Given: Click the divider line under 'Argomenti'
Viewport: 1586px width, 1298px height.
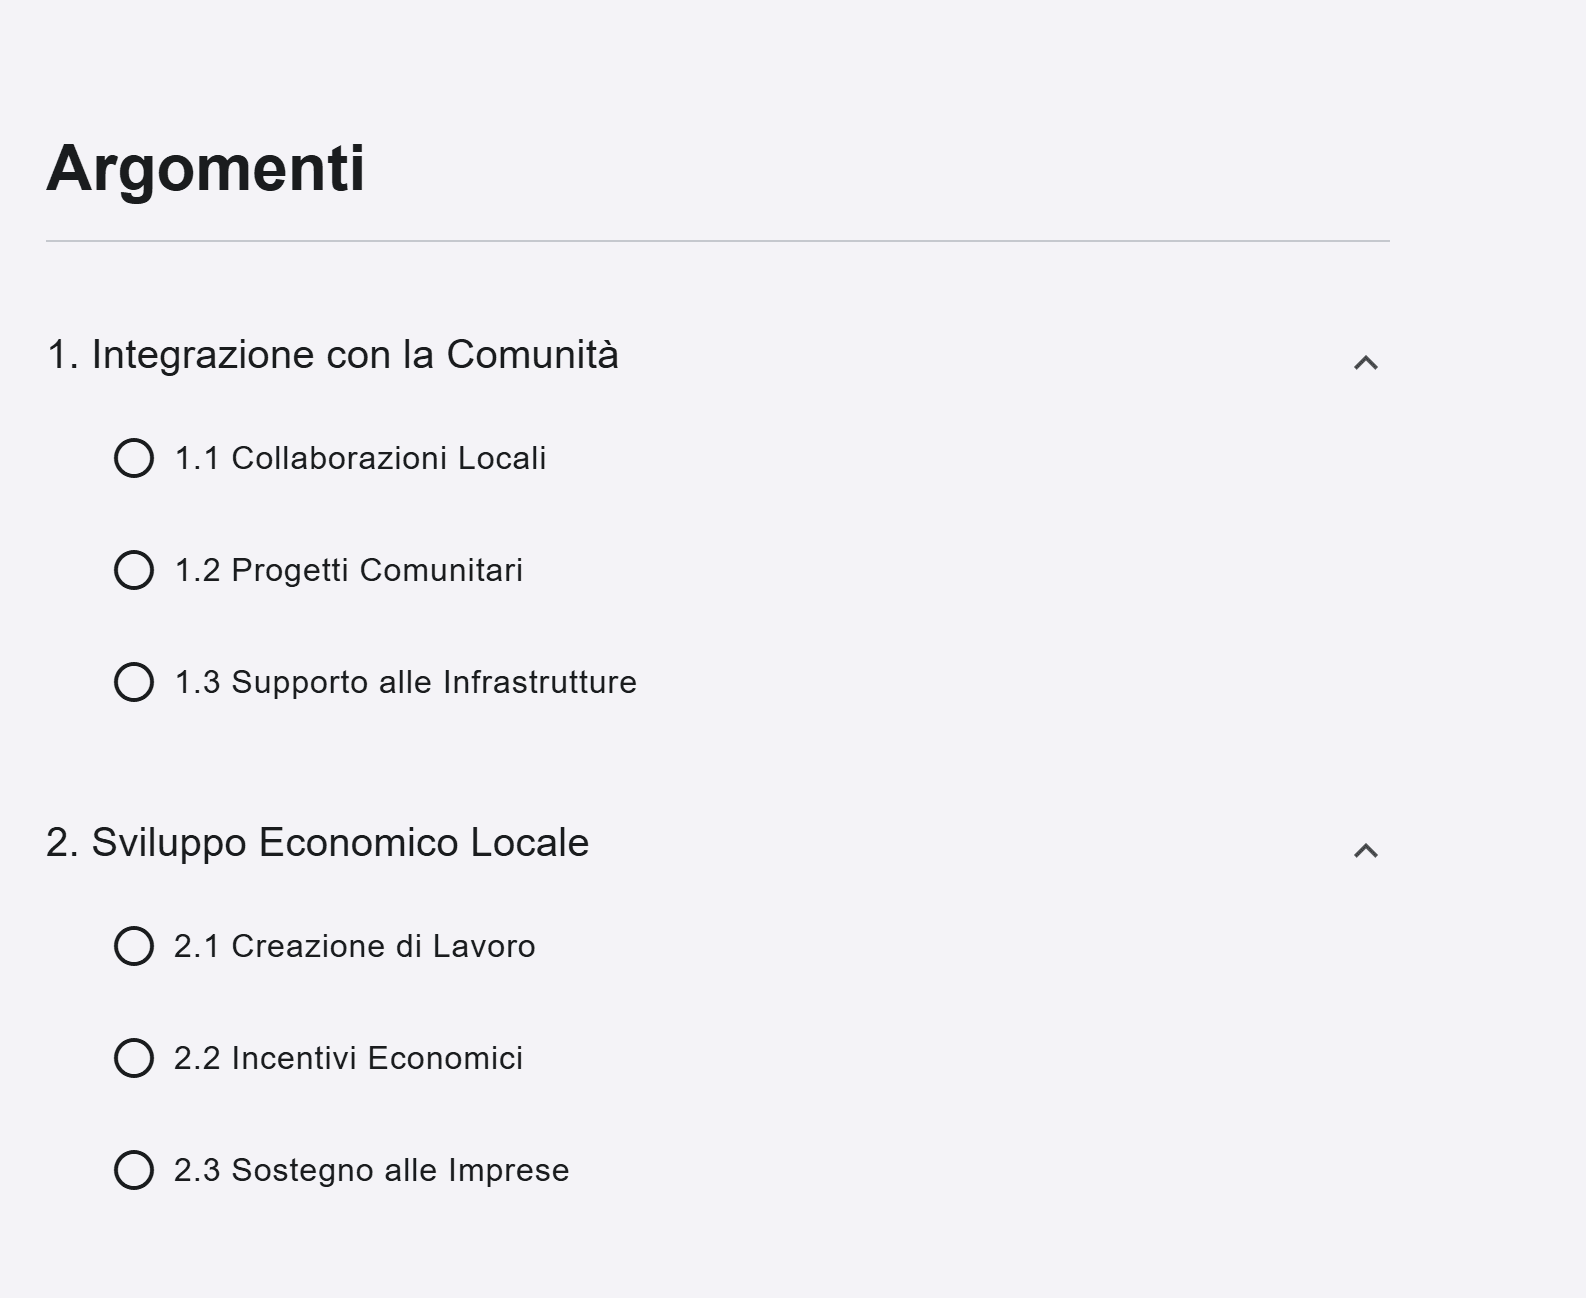Looking at the screenshot, I should click(x=717, y=241).
